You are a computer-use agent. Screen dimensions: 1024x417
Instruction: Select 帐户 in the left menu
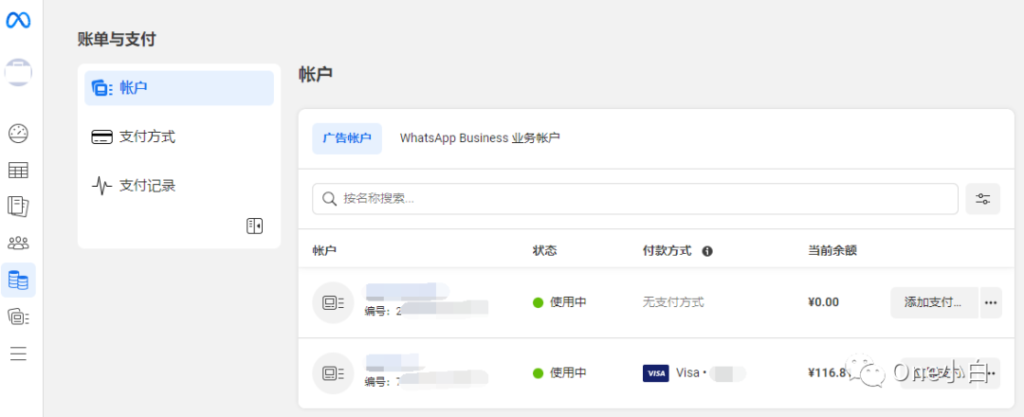179,88
